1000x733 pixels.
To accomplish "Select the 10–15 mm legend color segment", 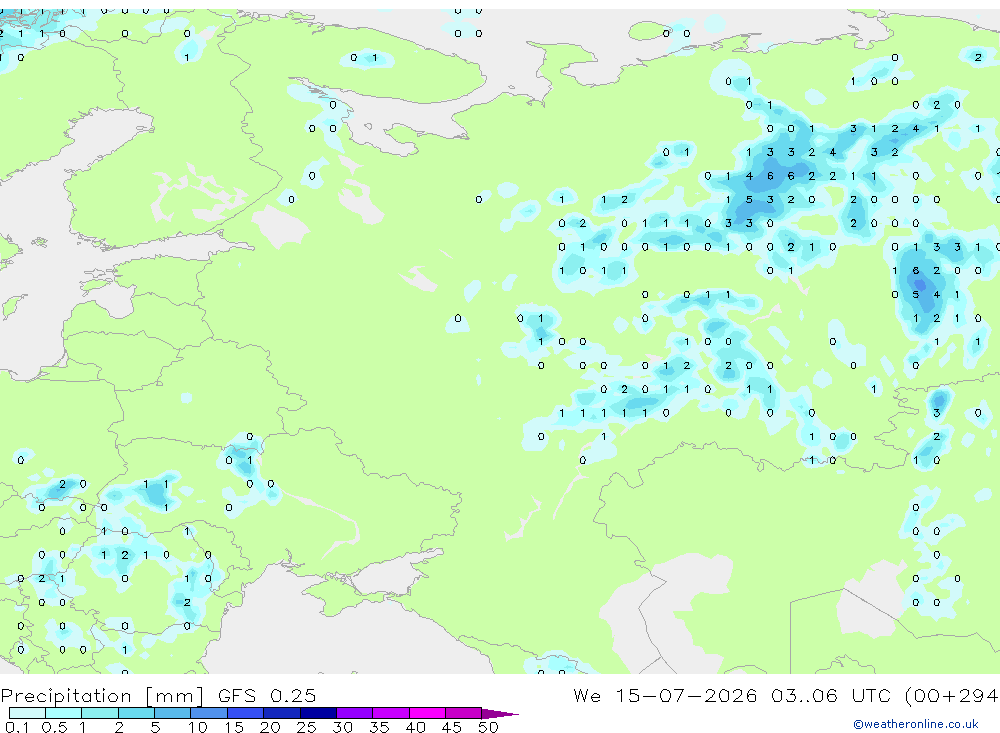I will coord(209,713).
